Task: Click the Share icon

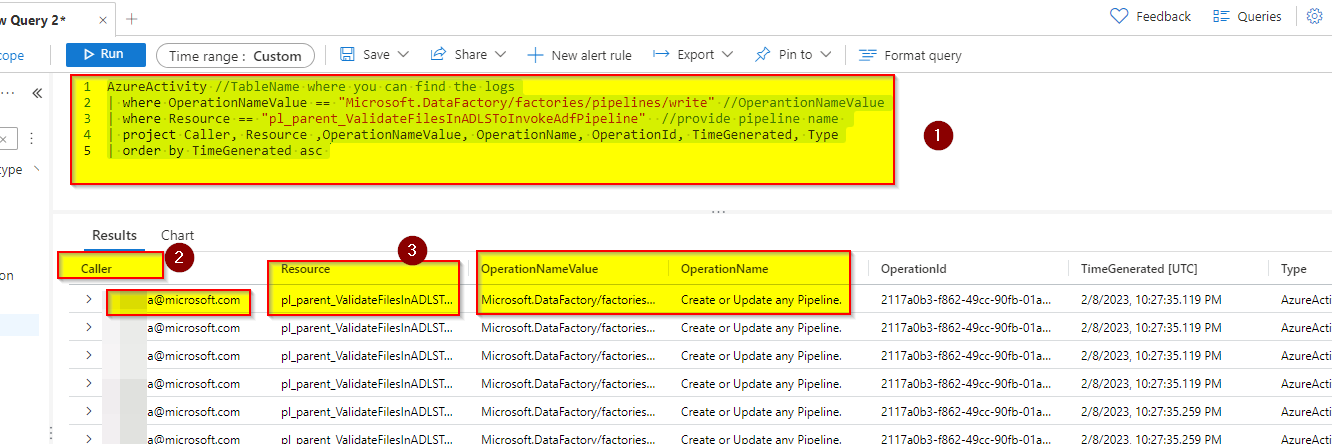Action: tap(438, 54)
